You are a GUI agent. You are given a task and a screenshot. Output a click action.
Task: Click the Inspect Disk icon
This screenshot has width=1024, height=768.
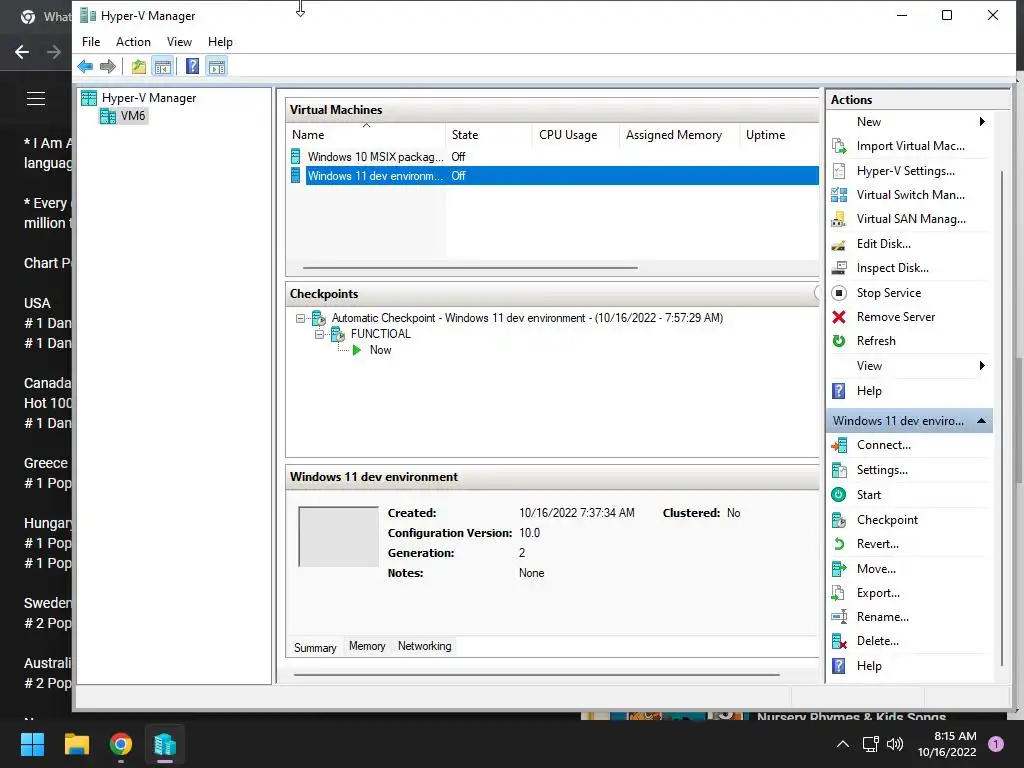pyautogui.click(x=839, y=268)
